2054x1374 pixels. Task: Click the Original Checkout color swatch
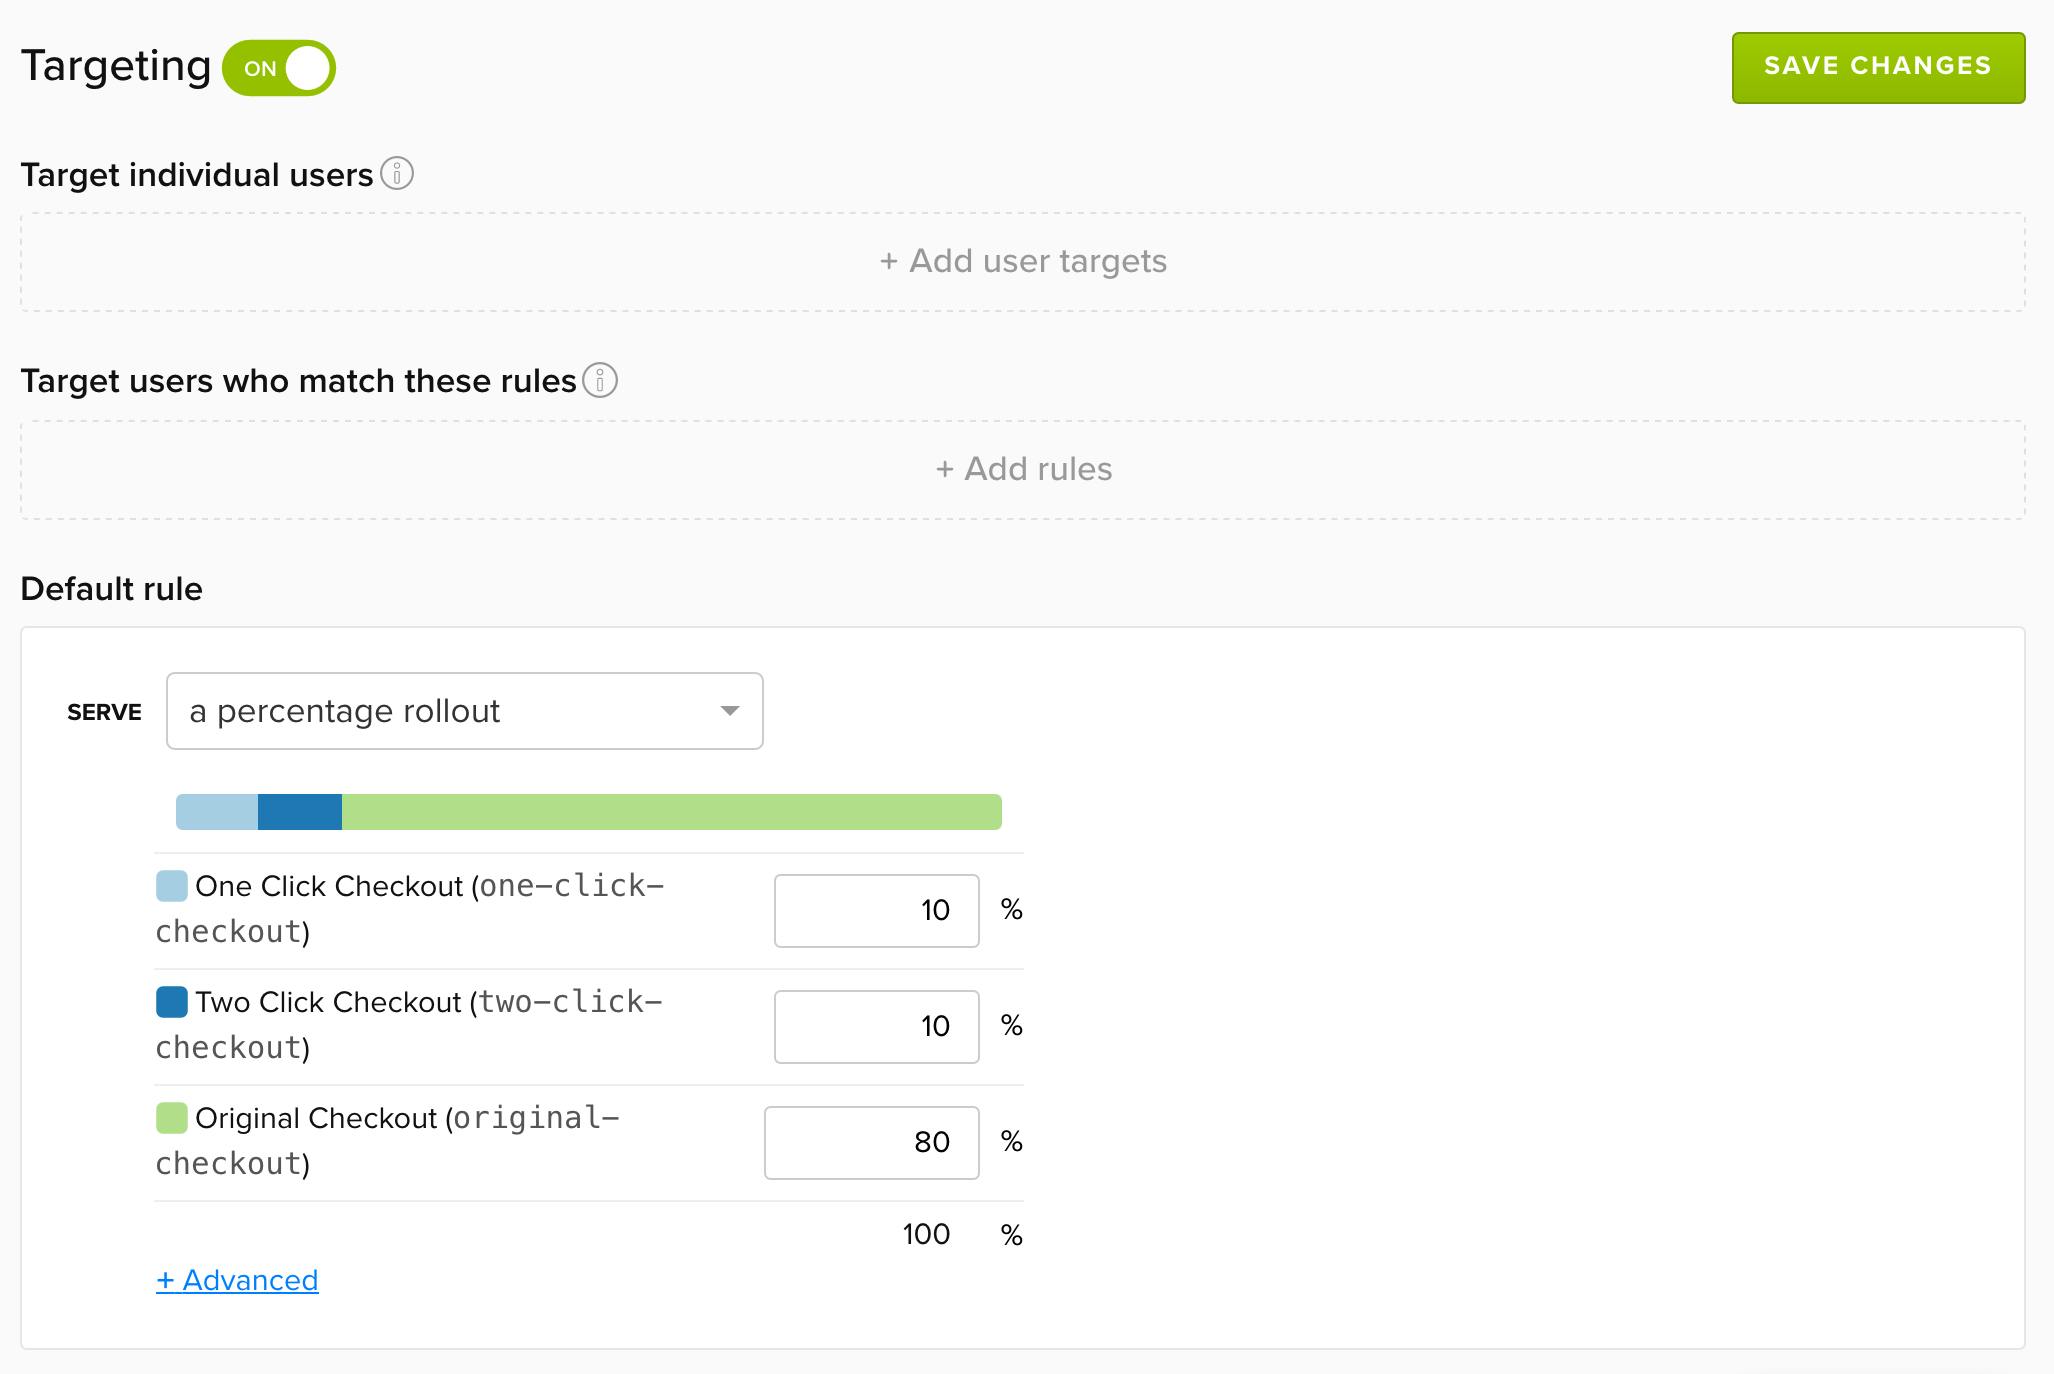171,1117
